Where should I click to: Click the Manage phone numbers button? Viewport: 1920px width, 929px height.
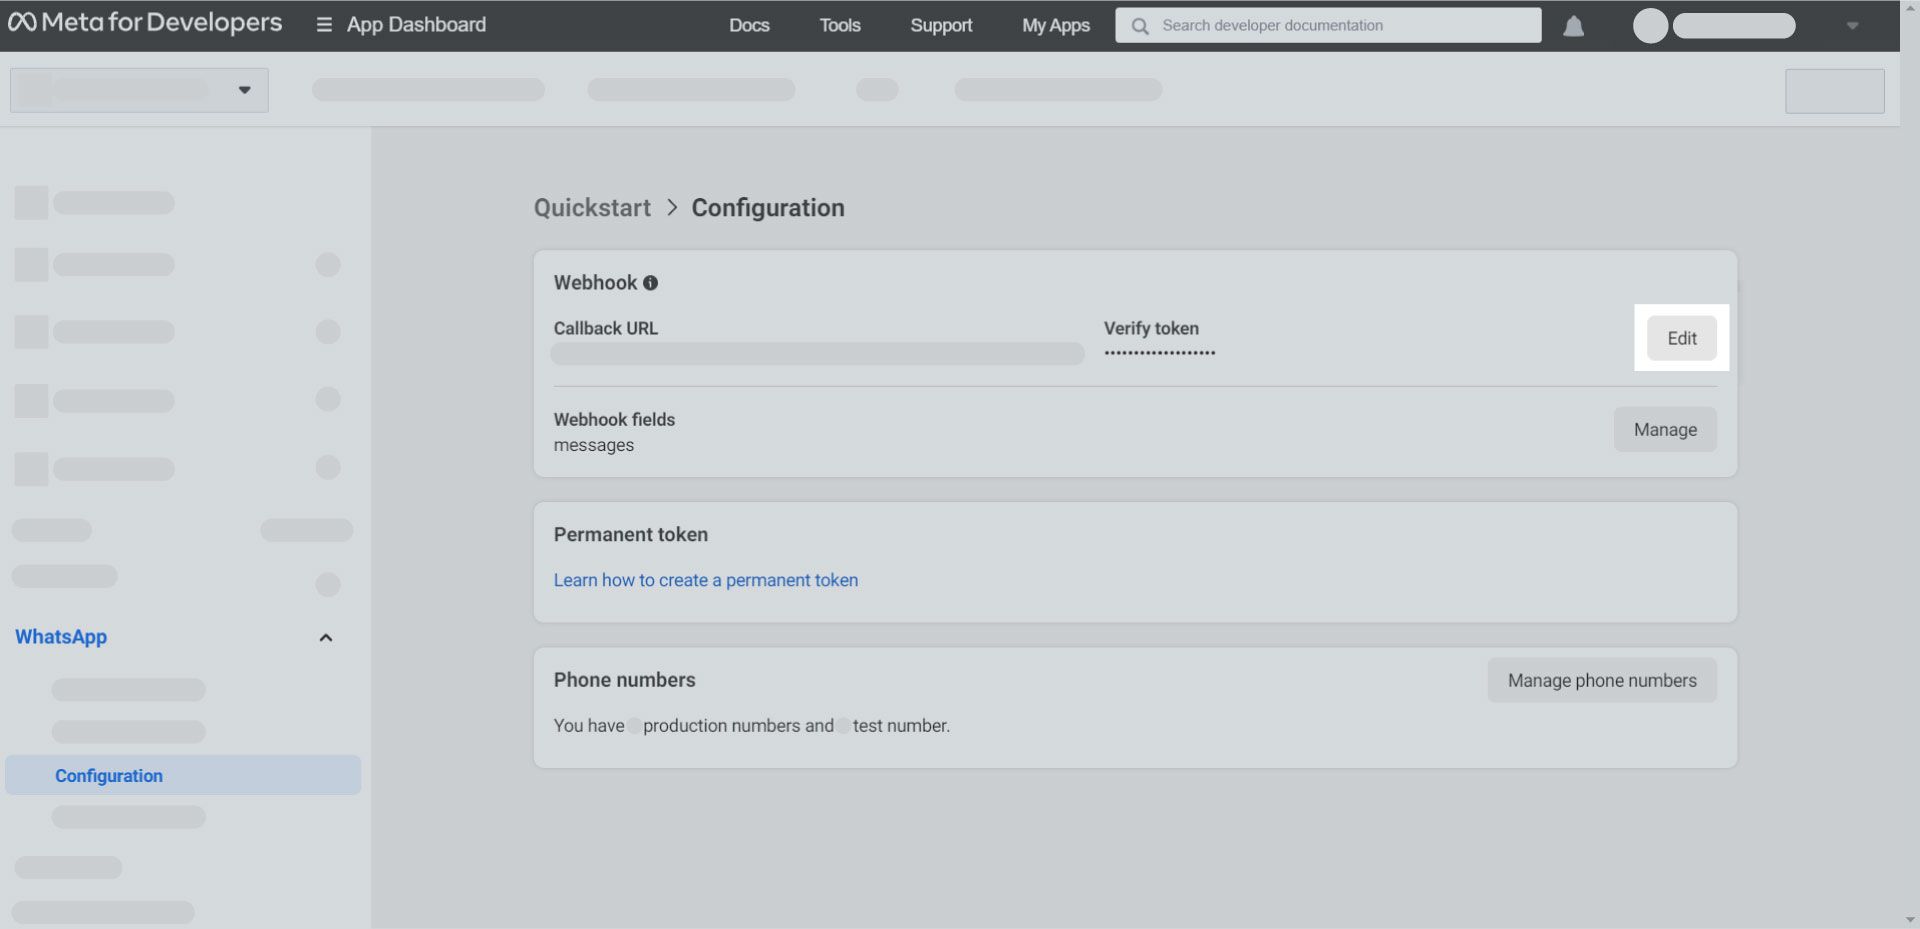[x=1602, y=680]
